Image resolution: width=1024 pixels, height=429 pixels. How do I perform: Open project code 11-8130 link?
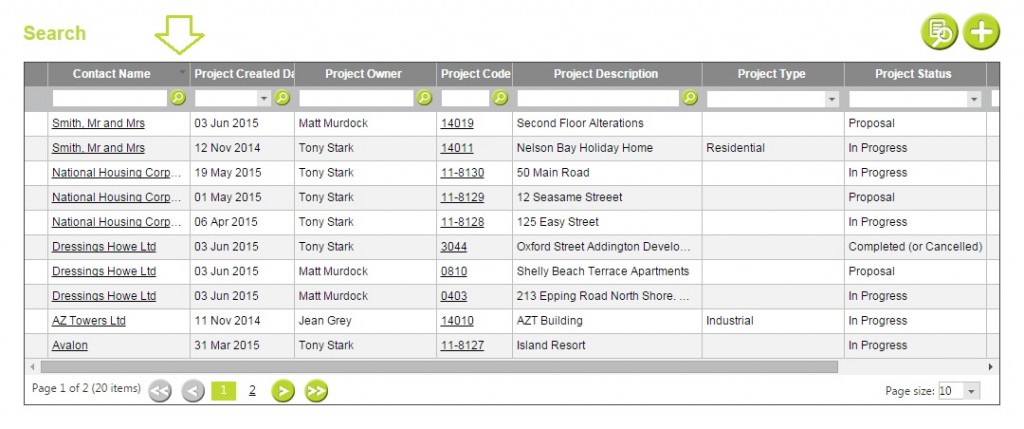[x=462, y=172]
